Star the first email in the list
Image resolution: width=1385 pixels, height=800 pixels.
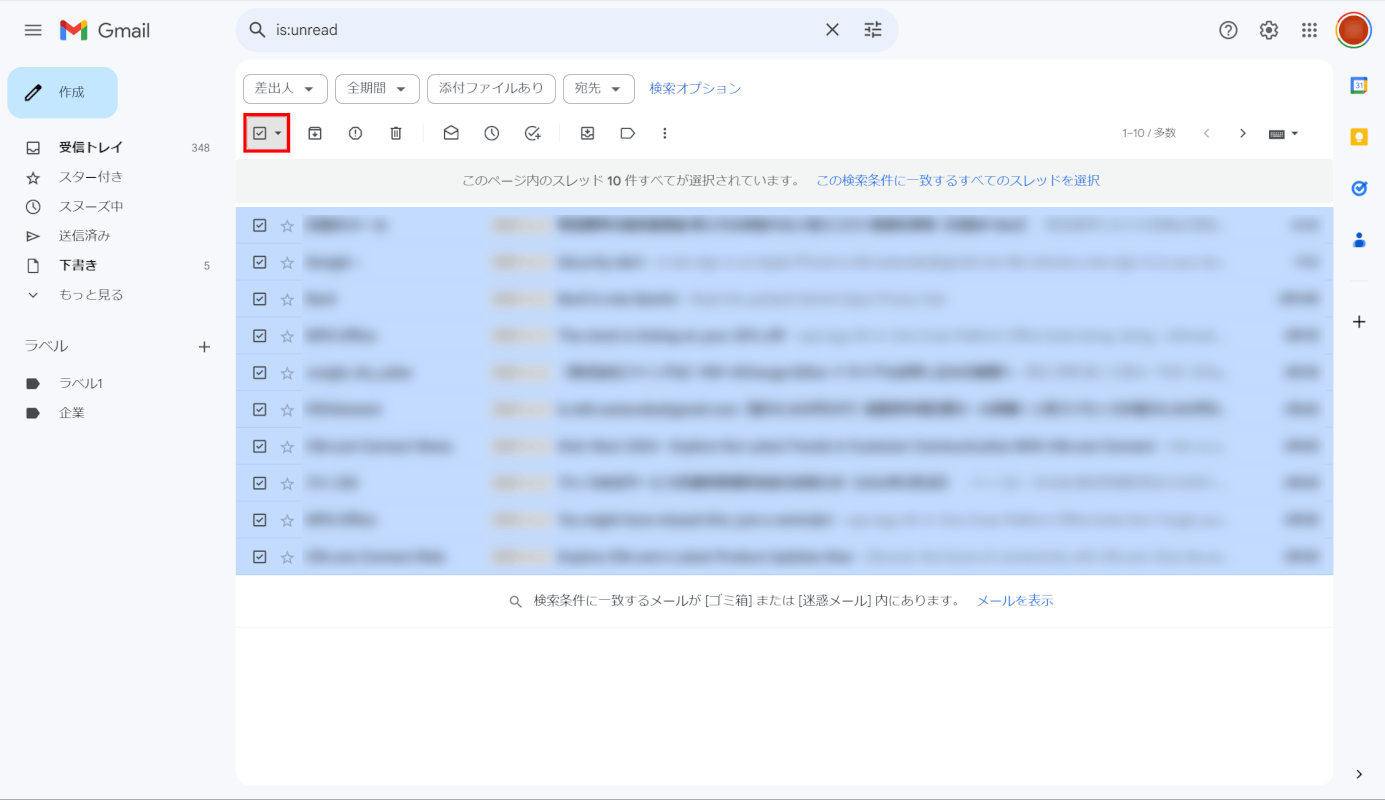(x=287, y=226)
